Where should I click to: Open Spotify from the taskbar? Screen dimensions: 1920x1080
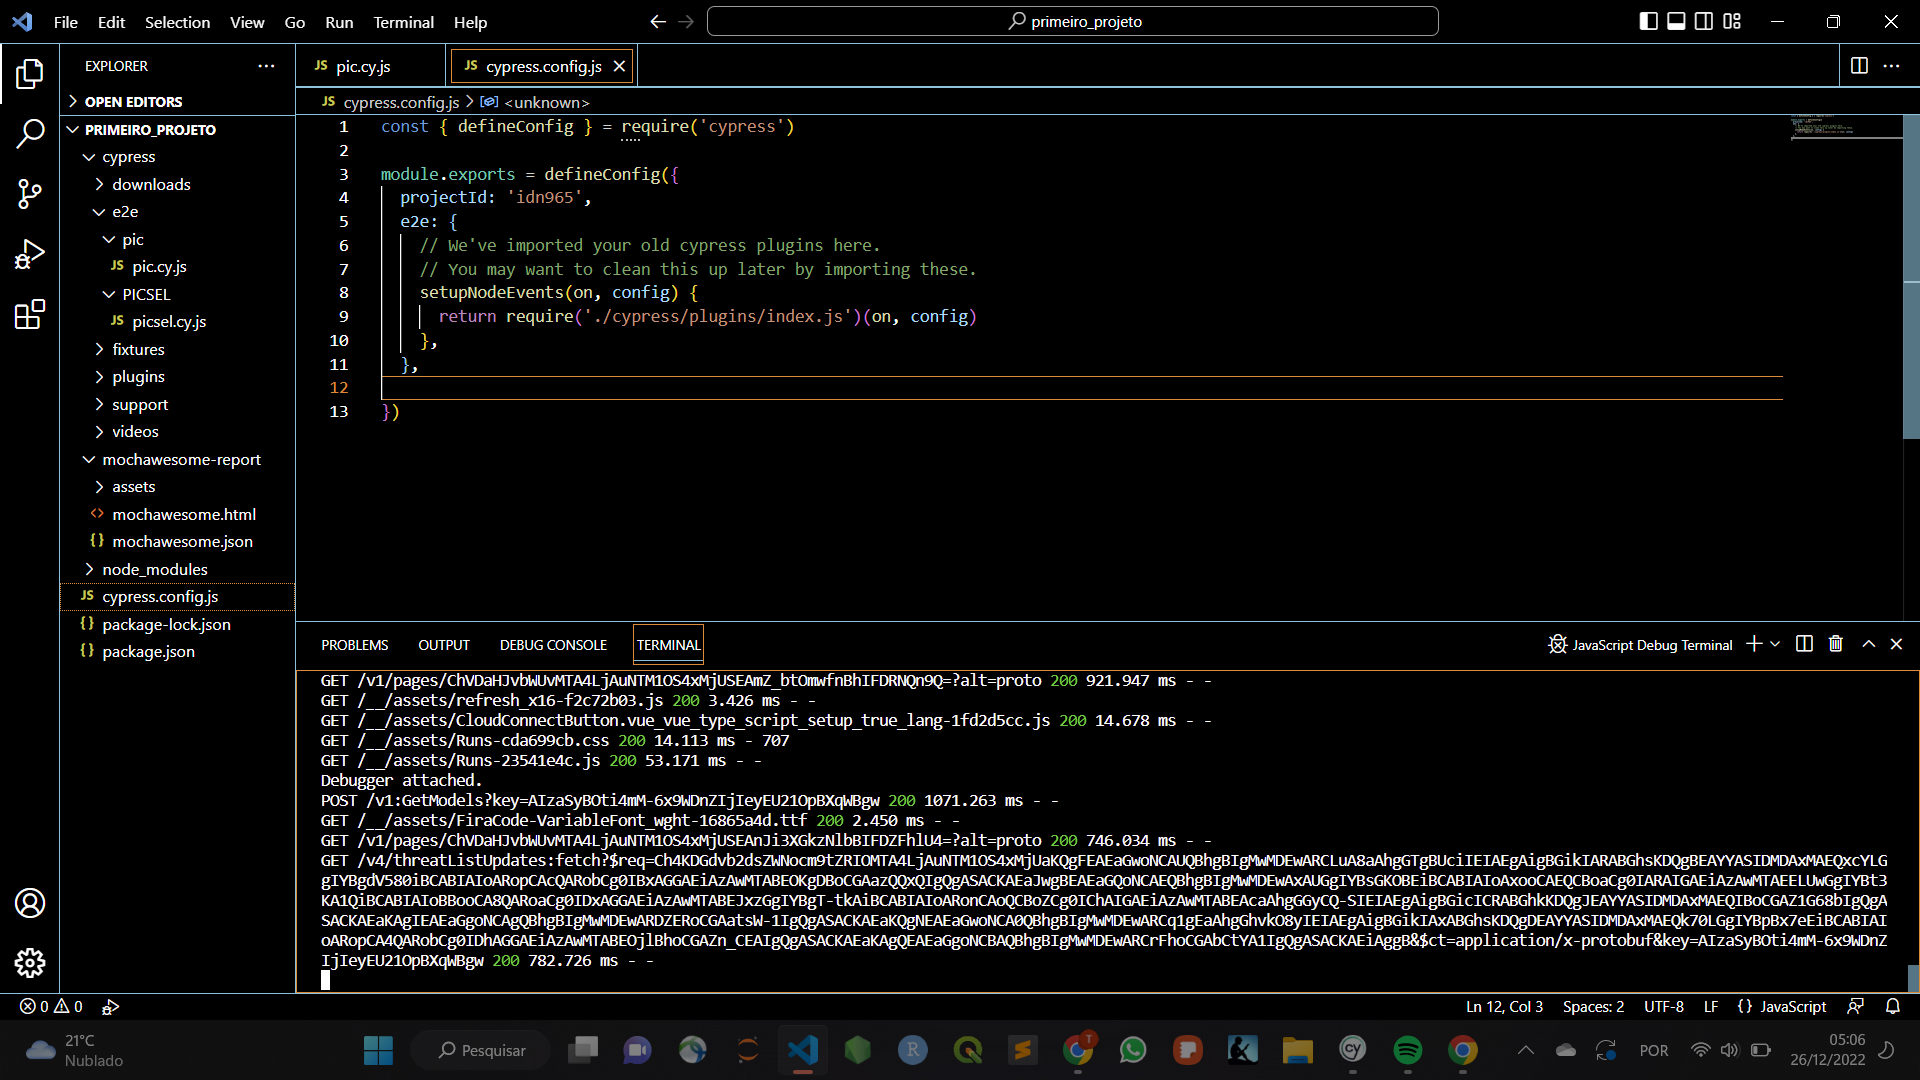(1407, 1050)
